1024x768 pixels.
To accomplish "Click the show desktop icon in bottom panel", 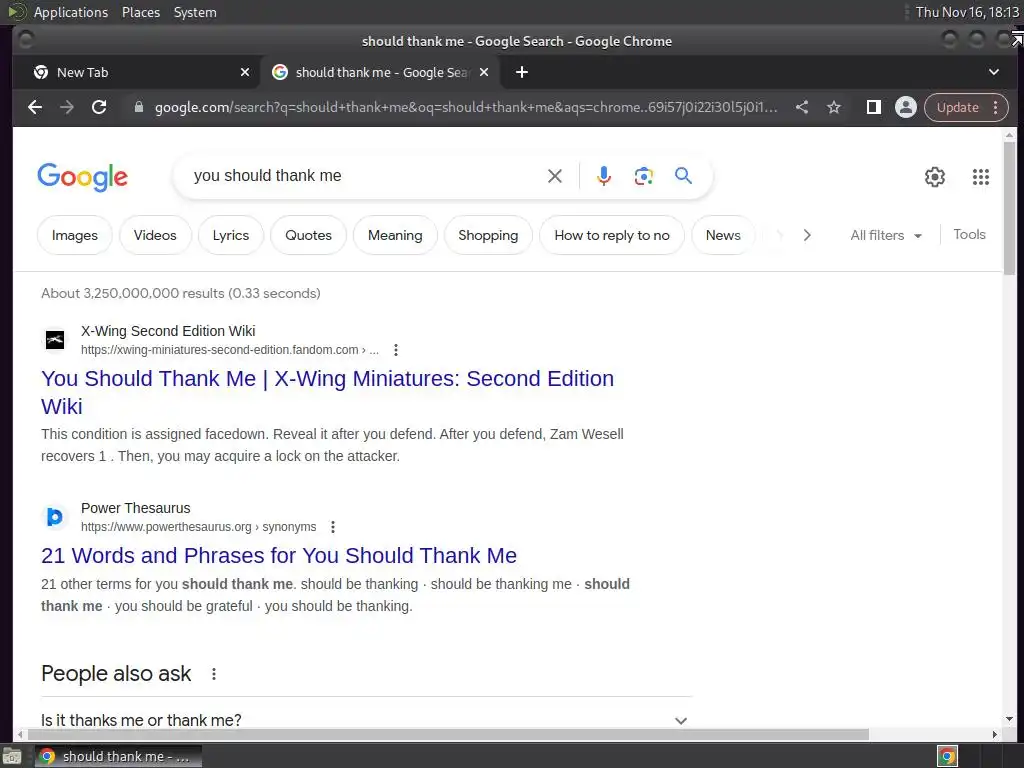I will coord(12,757).
